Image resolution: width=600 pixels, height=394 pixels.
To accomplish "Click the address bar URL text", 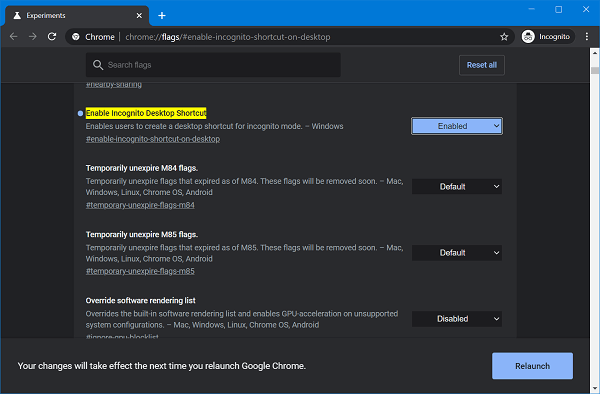I will pos(228,37).
